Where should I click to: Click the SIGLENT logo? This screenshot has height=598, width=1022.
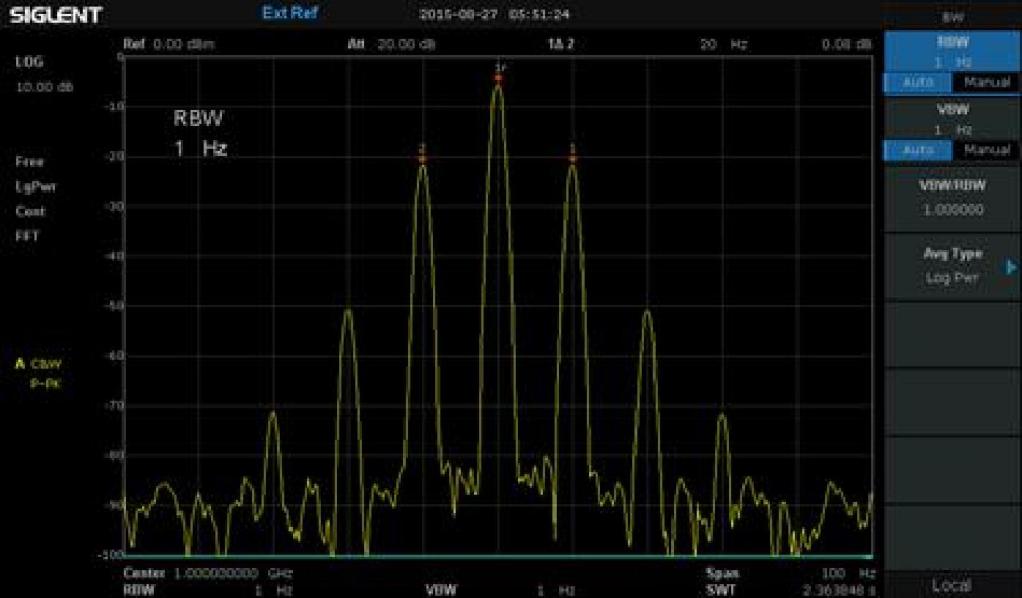coord(55,14)
